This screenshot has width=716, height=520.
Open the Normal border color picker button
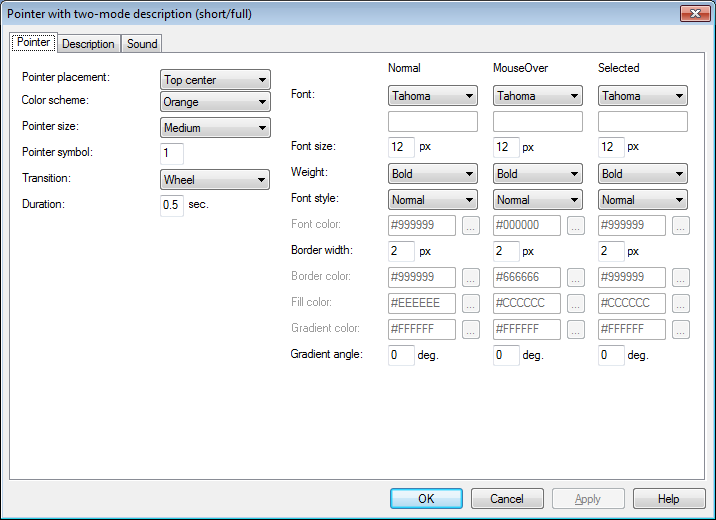[471, 278]
